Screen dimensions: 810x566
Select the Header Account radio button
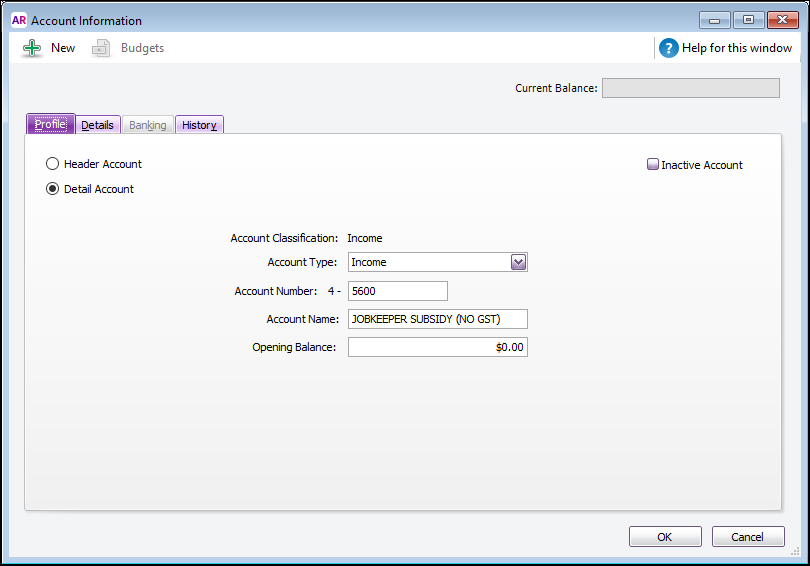[x=53, y=164]
